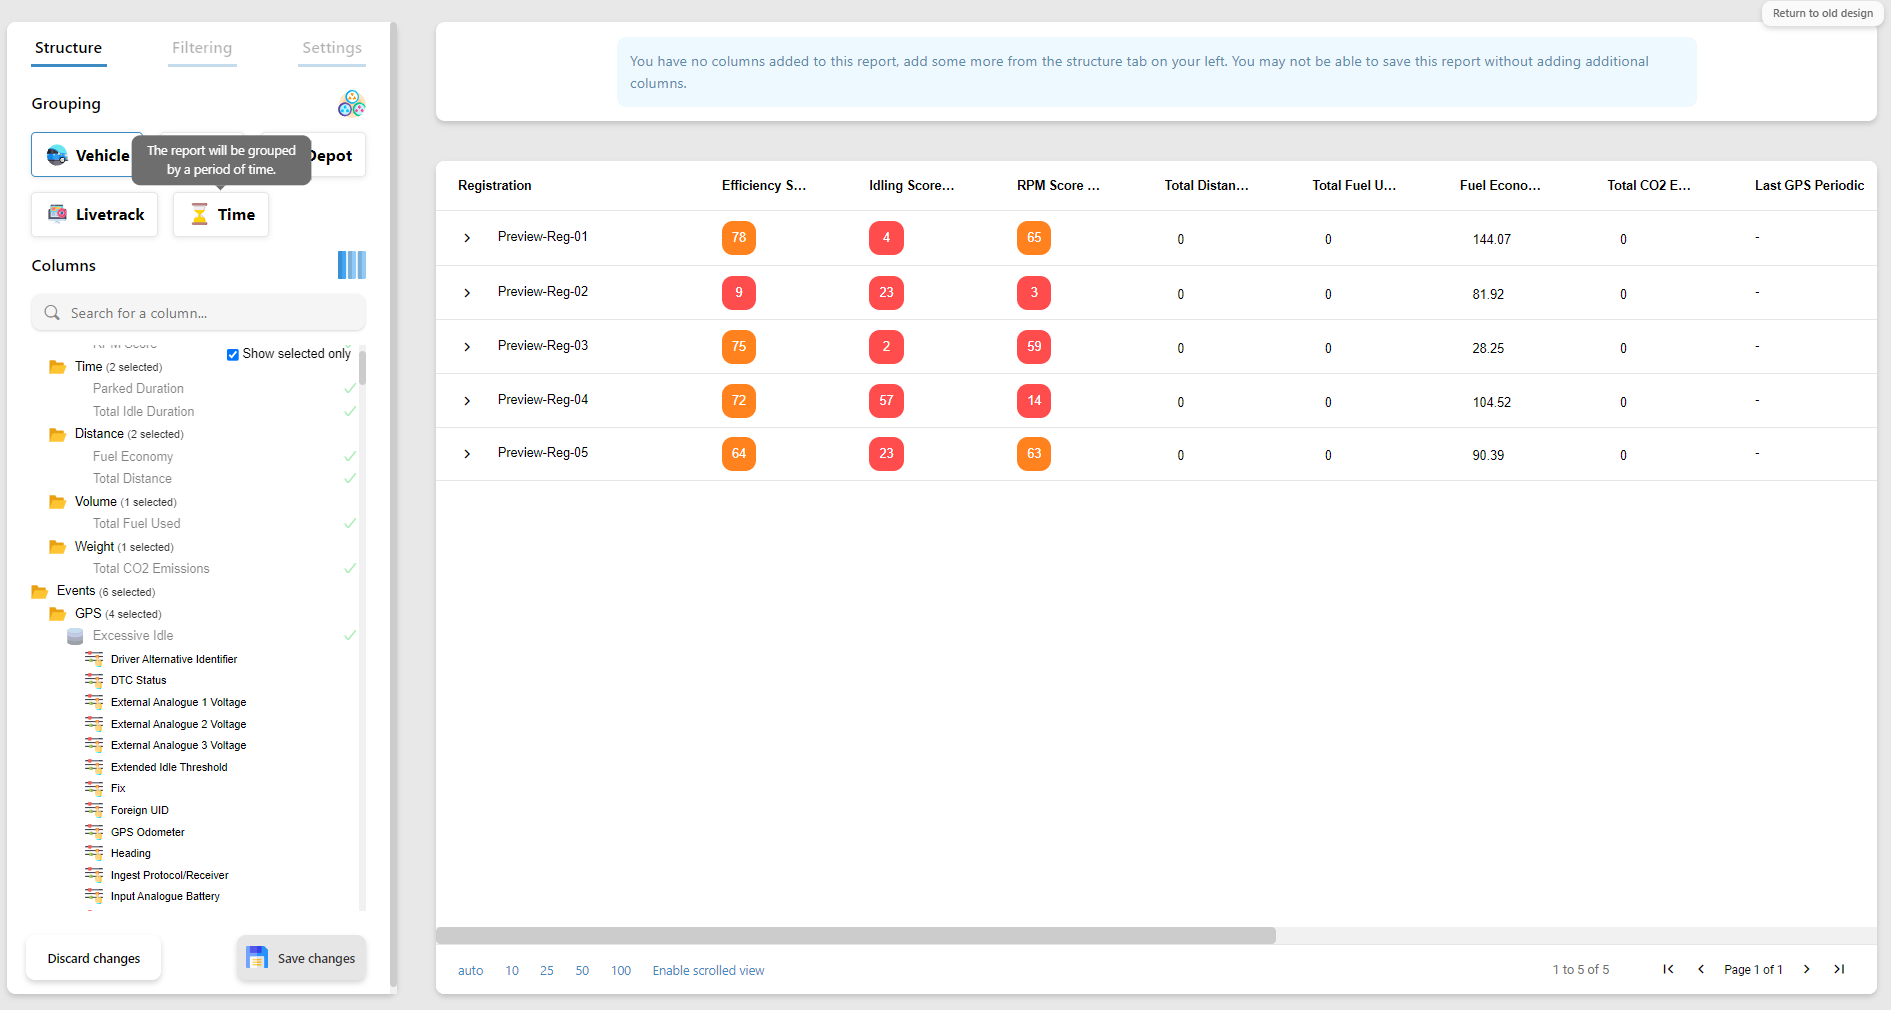Click Enable scrolled view link
This screenshot has width=1891, height=1010.
coord(707,969)
